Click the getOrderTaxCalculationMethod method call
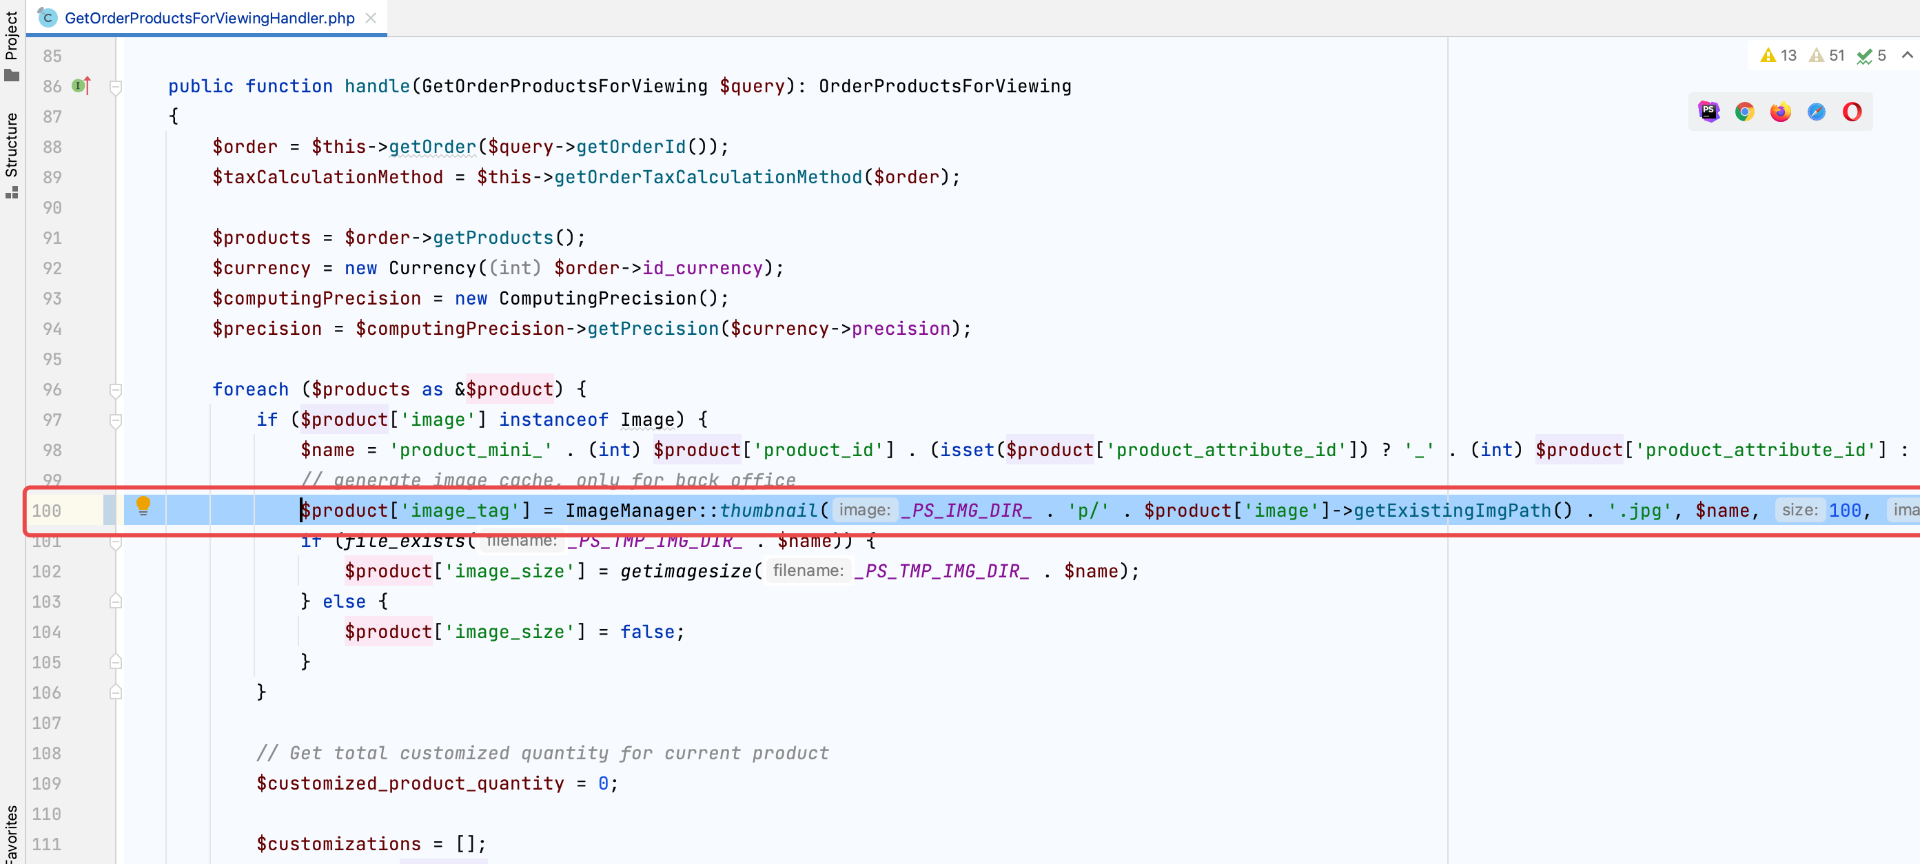 (708, 177)
